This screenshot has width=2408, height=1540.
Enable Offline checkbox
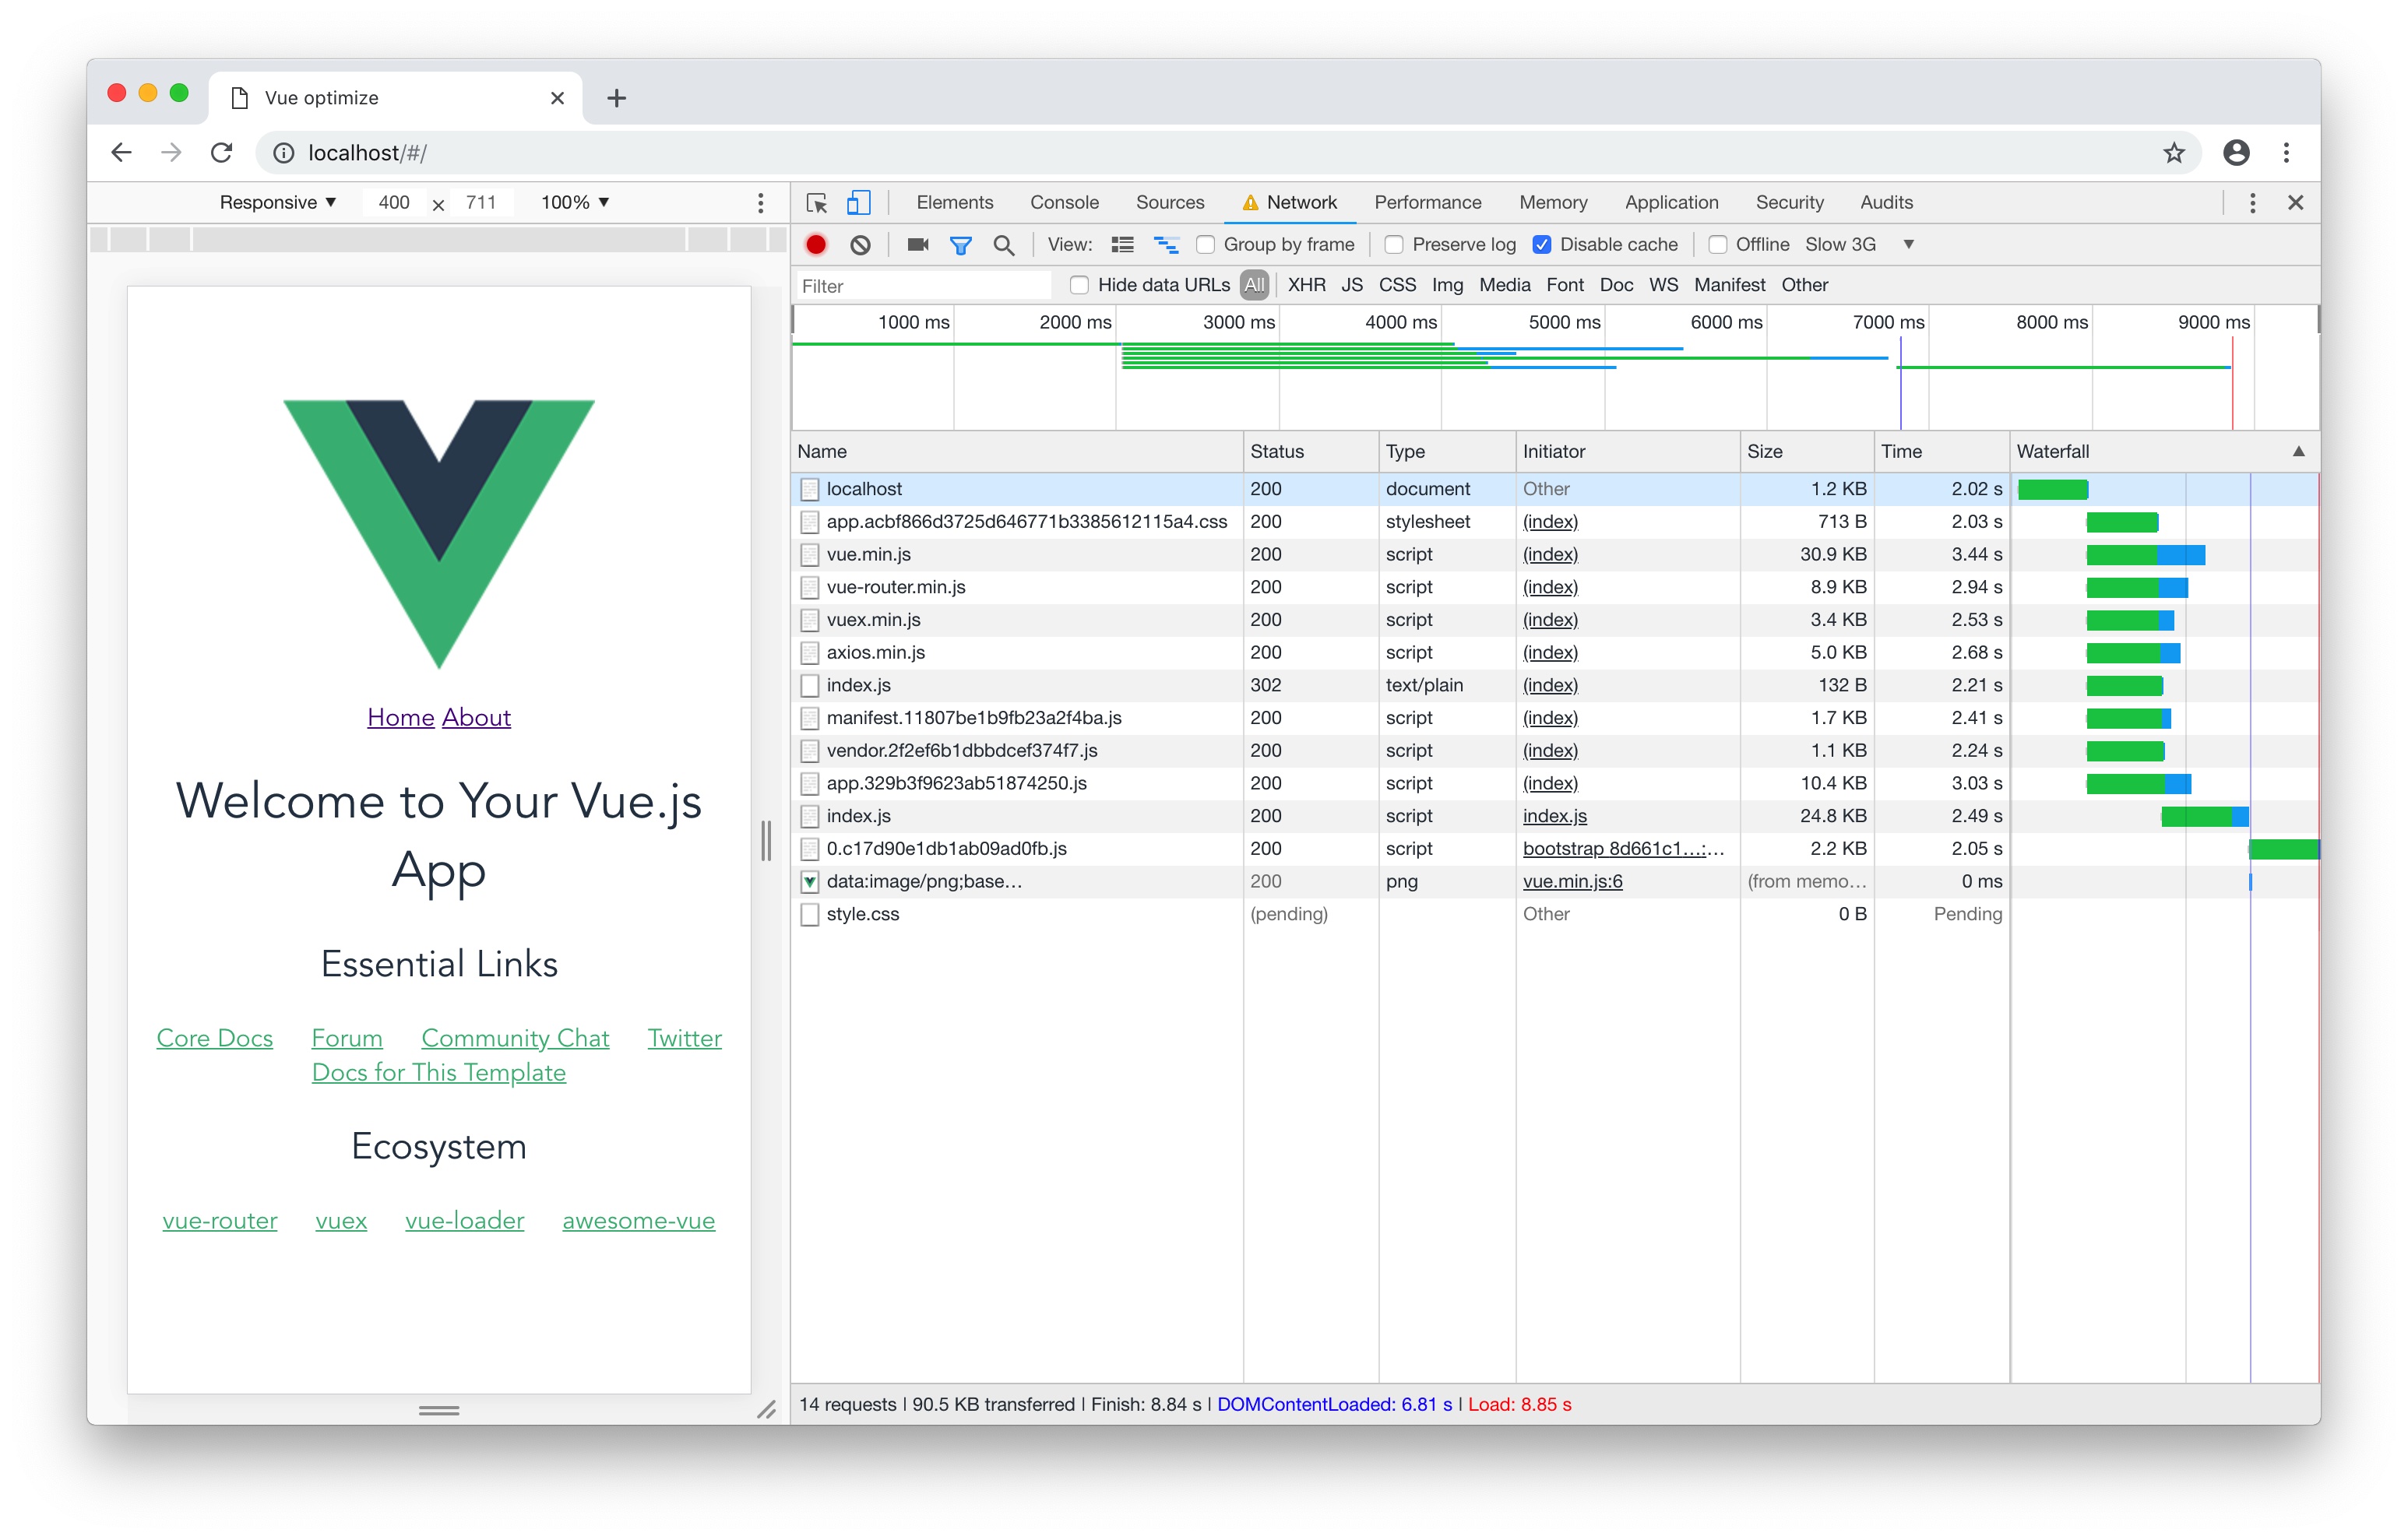tap(1718, 245)
